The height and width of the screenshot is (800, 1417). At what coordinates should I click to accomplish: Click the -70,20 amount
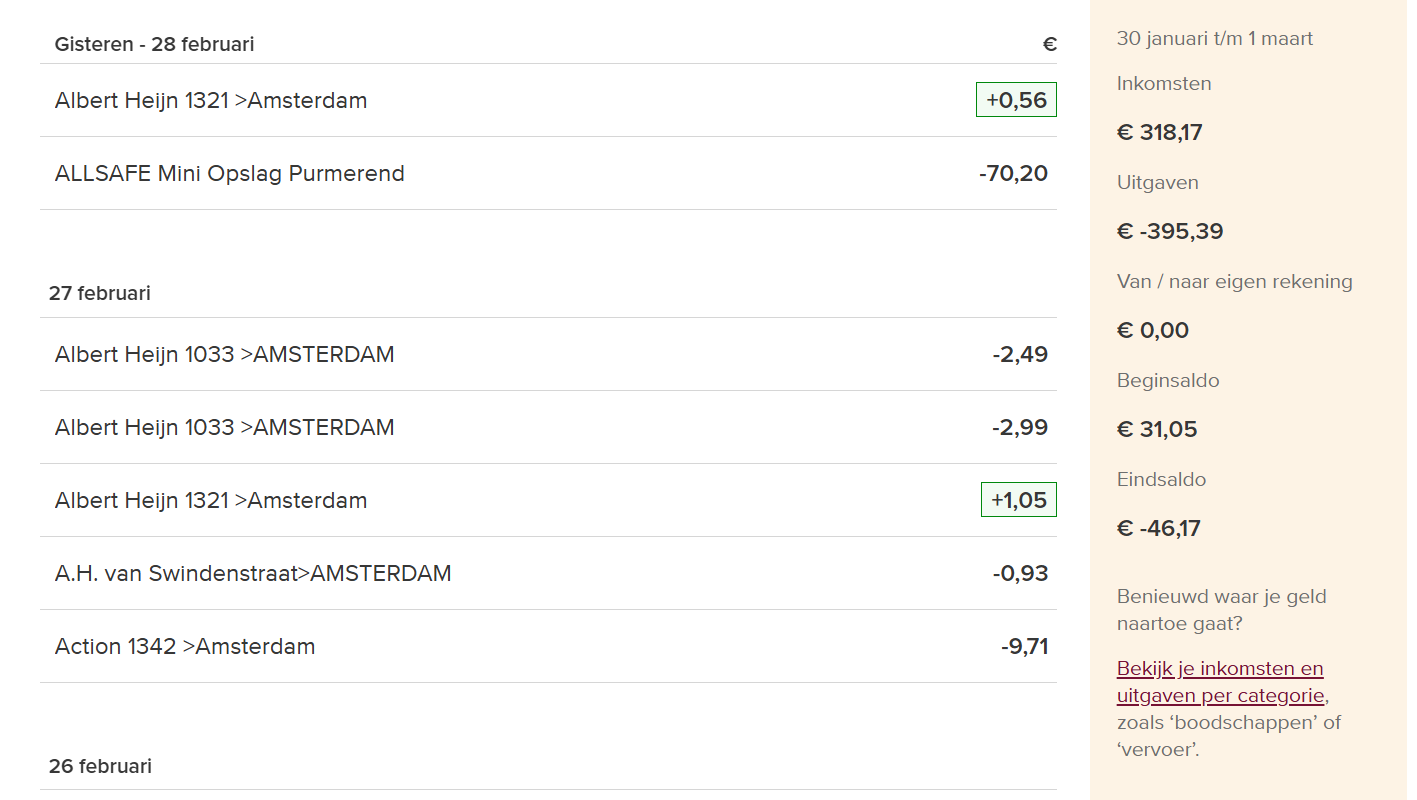(x=1013, y=174)
